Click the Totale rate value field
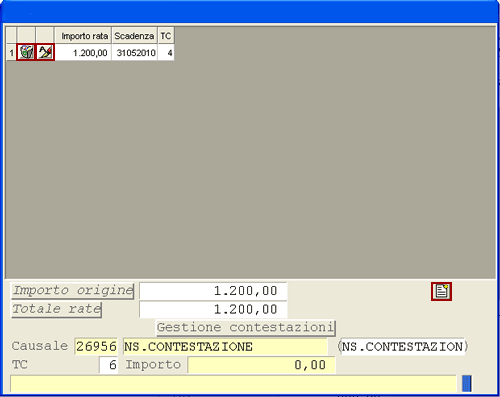Screen dimensions: 500x397 coord(213,309)
